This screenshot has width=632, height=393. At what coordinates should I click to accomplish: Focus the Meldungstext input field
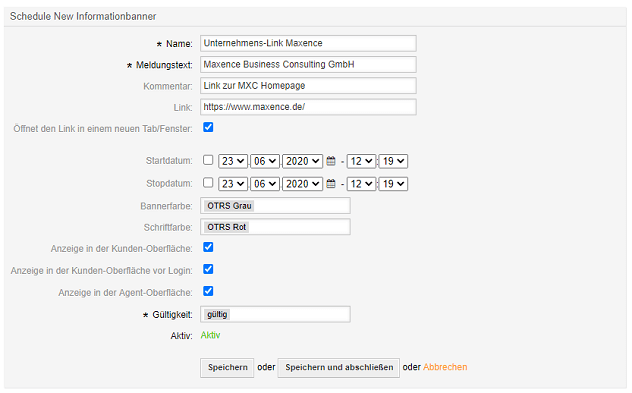(308, 64)
